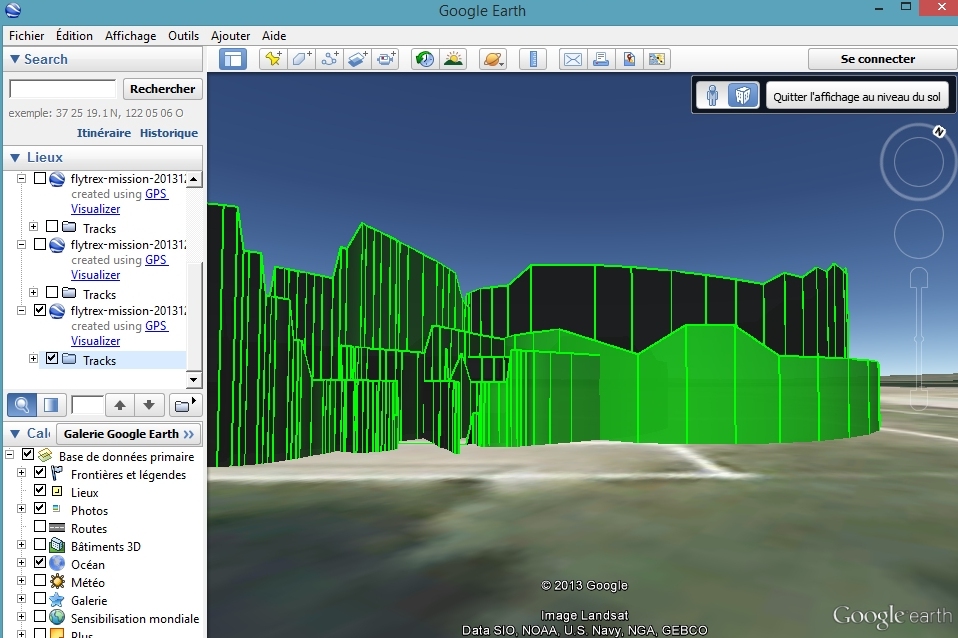This screenshot has width=958, height=638.
Task: Add an image overlay from the toolbar
Action: 358,59
